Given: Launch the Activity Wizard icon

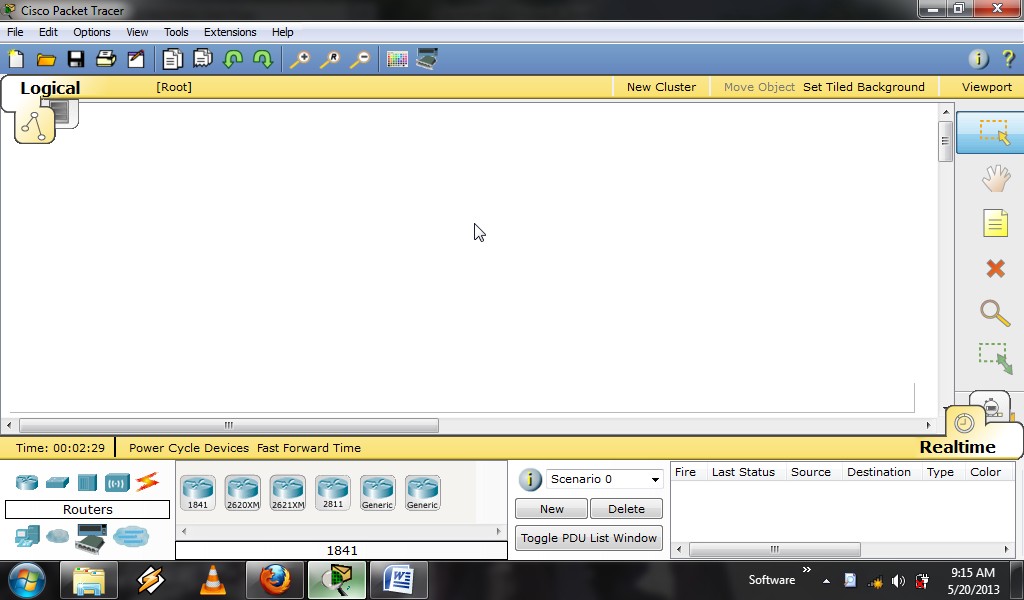Looking at the screenshot, I should pos(136,59).
